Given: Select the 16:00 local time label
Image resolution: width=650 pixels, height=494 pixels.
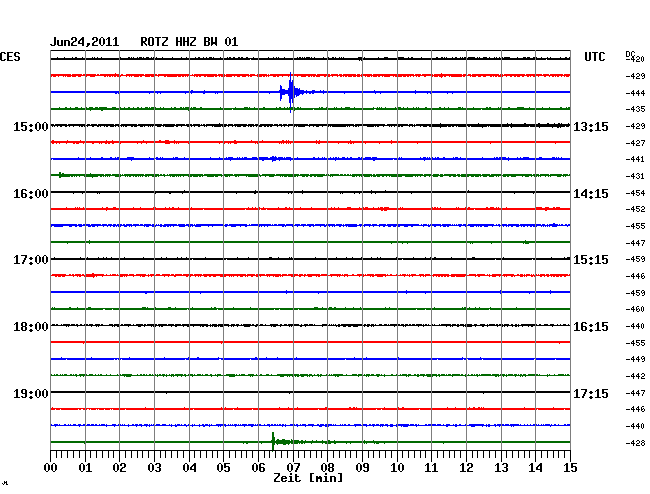Looking at the screenshot, I should (31, 194).
